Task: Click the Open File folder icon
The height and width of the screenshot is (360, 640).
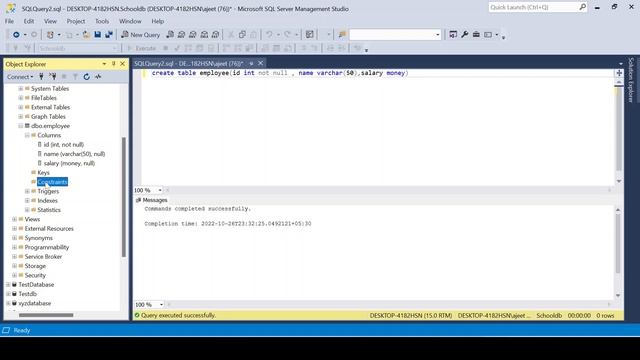Action: click(x=86, y=35)
